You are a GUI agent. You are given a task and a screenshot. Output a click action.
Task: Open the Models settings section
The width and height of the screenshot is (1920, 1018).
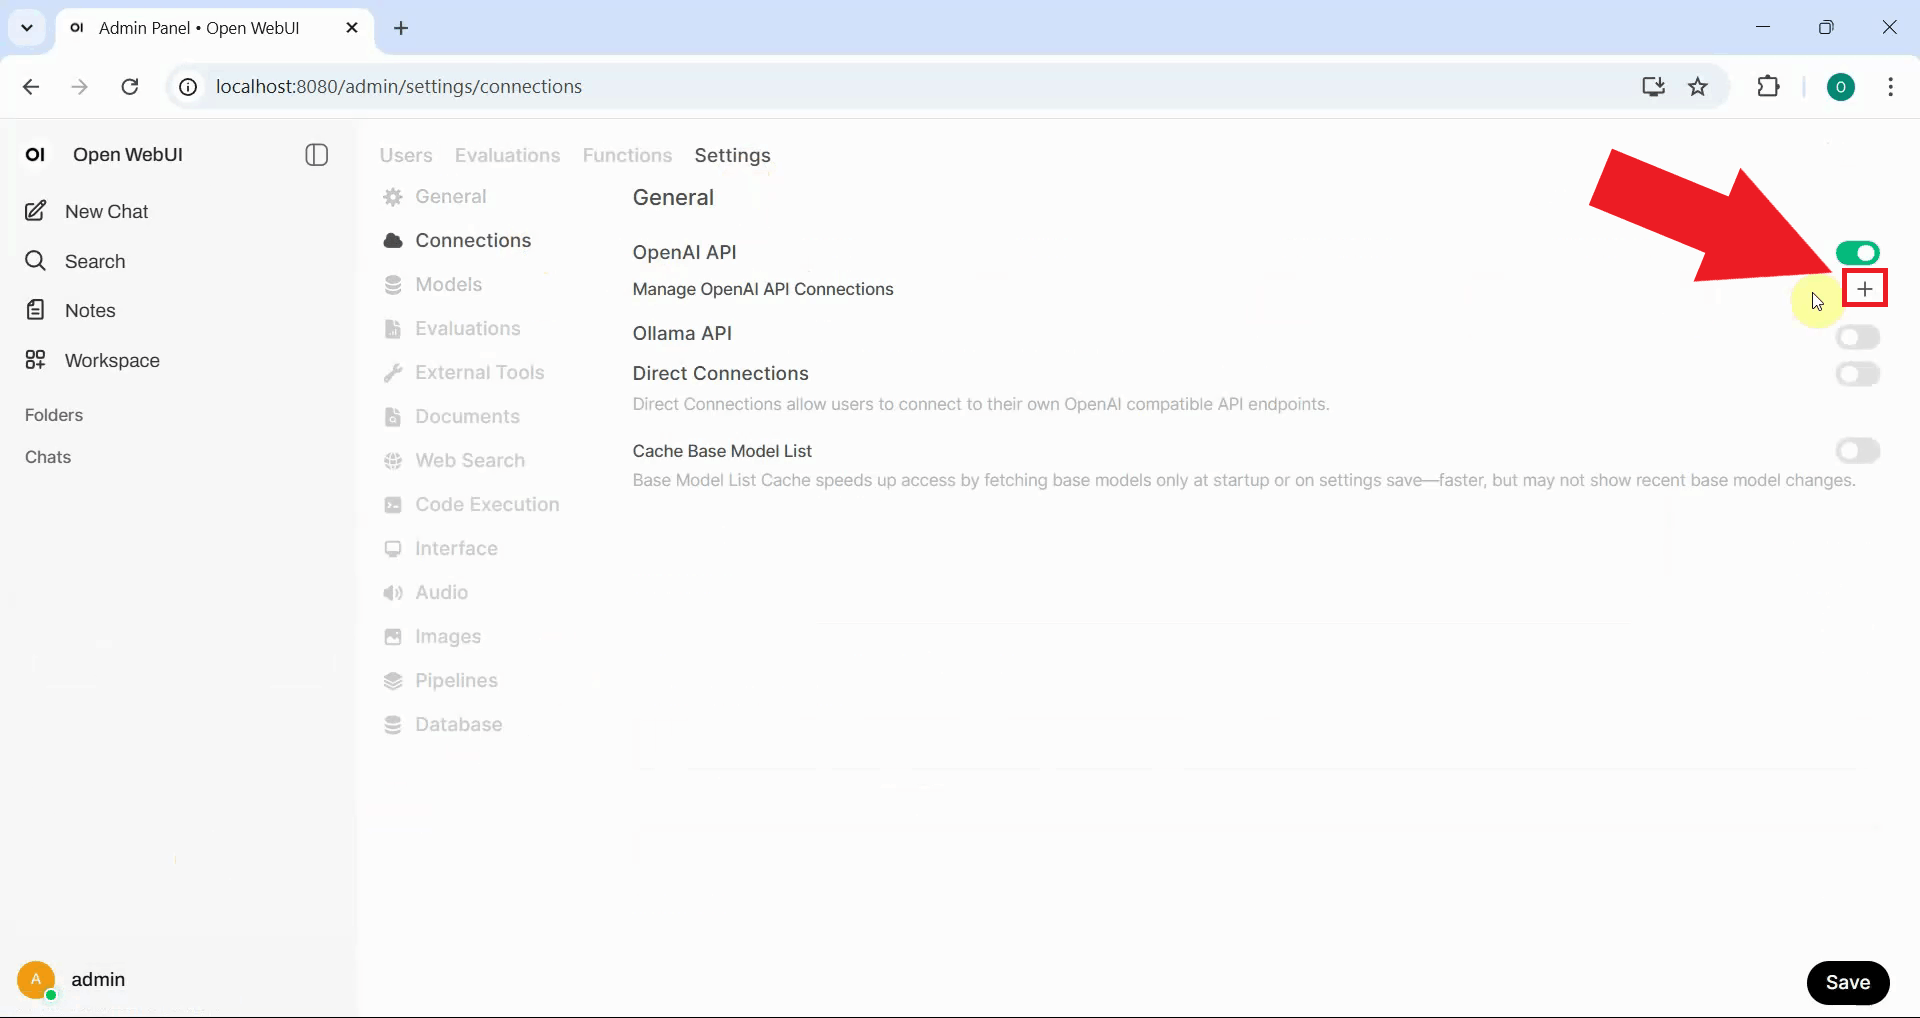tap(448, 285)
